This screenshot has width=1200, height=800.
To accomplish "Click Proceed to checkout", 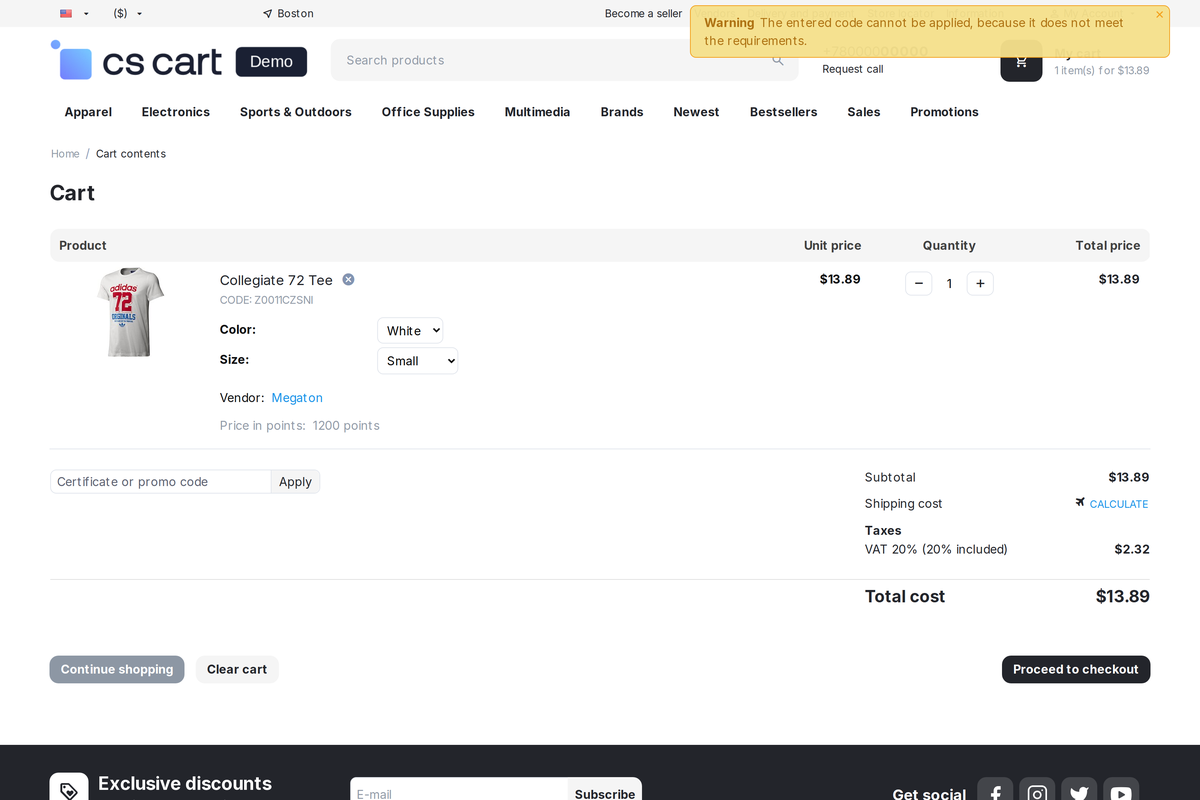I will pyautogui.click(x=1076, y=670).
